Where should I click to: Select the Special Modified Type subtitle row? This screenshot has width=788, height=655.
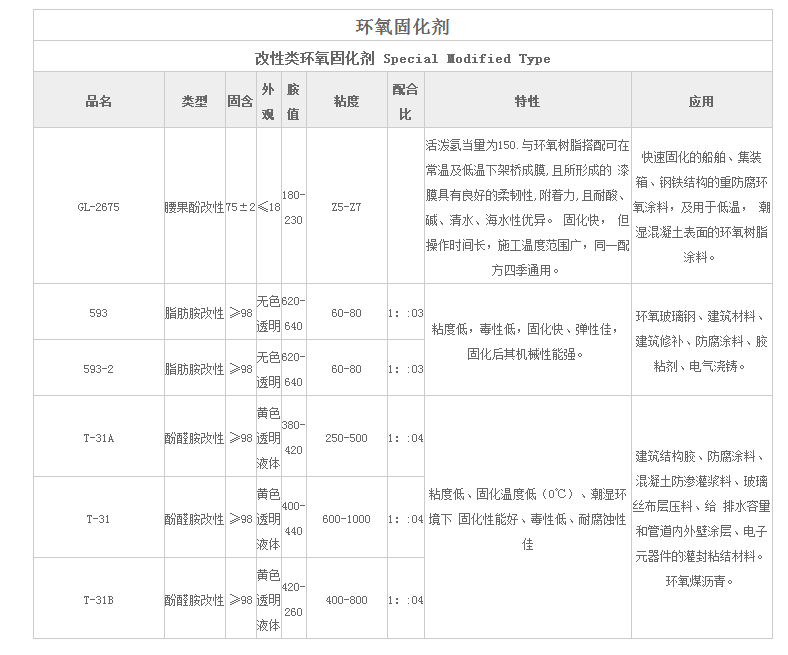coord(402,58)
